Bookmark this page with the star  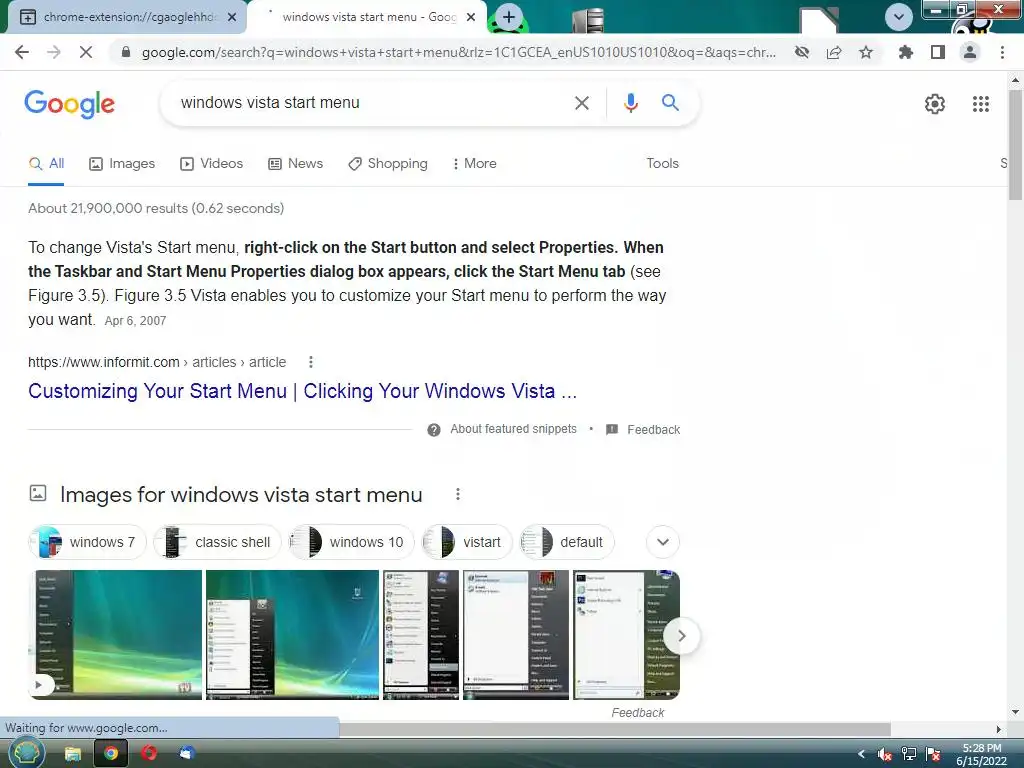pos(866,52)
